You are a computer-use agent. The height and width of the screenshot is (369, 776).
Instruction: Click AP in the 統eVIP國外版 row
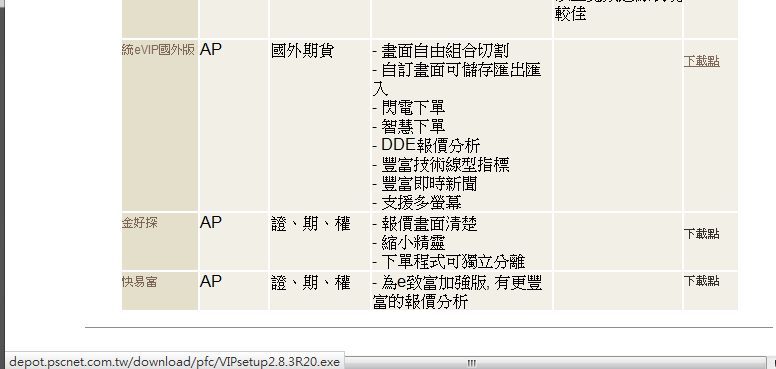211,50
